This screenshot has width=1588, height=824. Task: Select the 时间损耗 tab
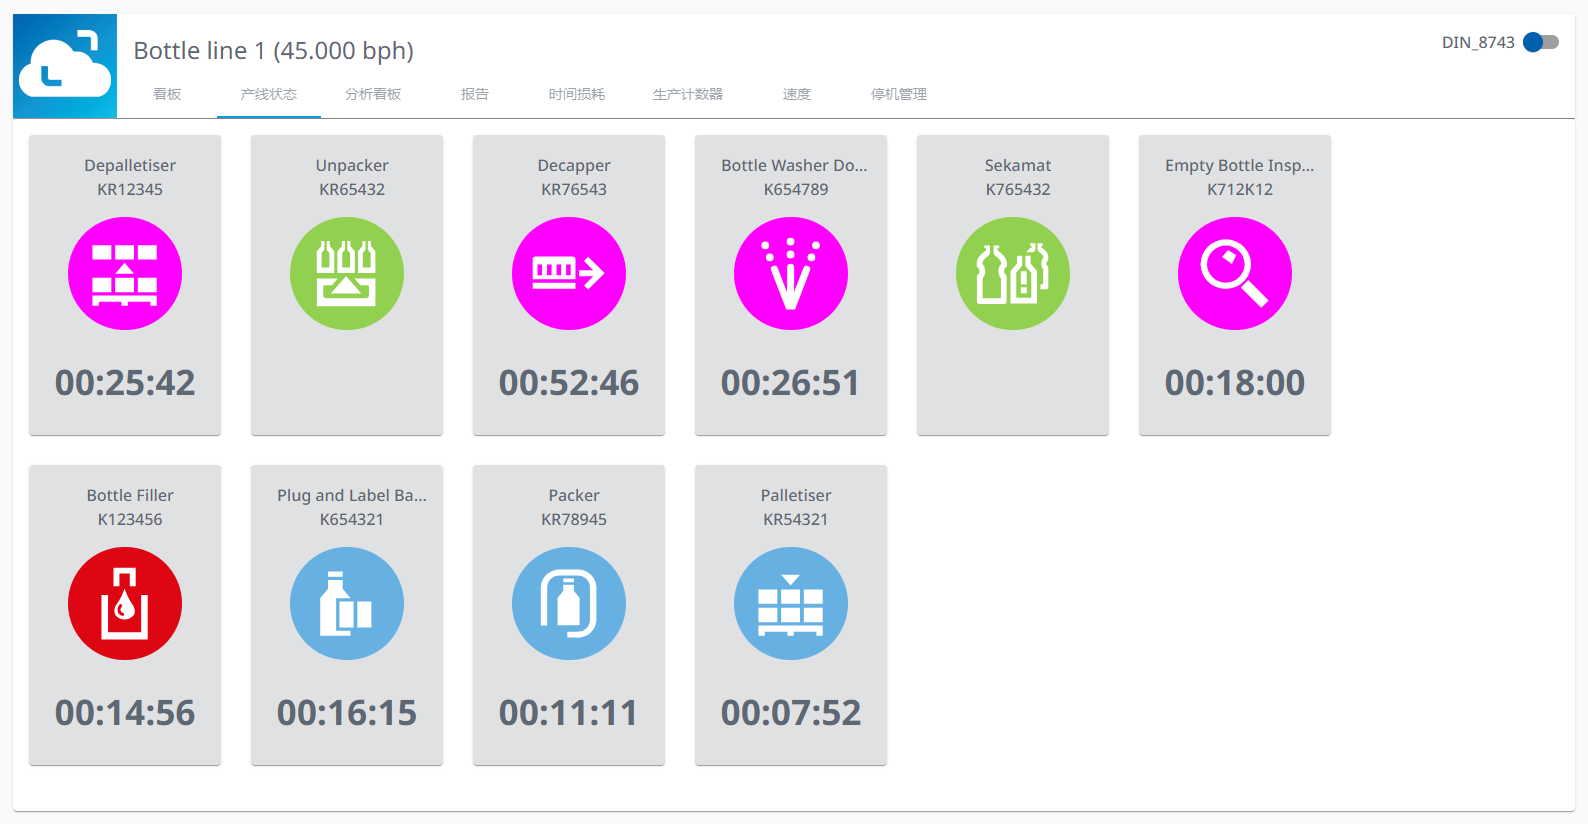(x=577, y=94)
